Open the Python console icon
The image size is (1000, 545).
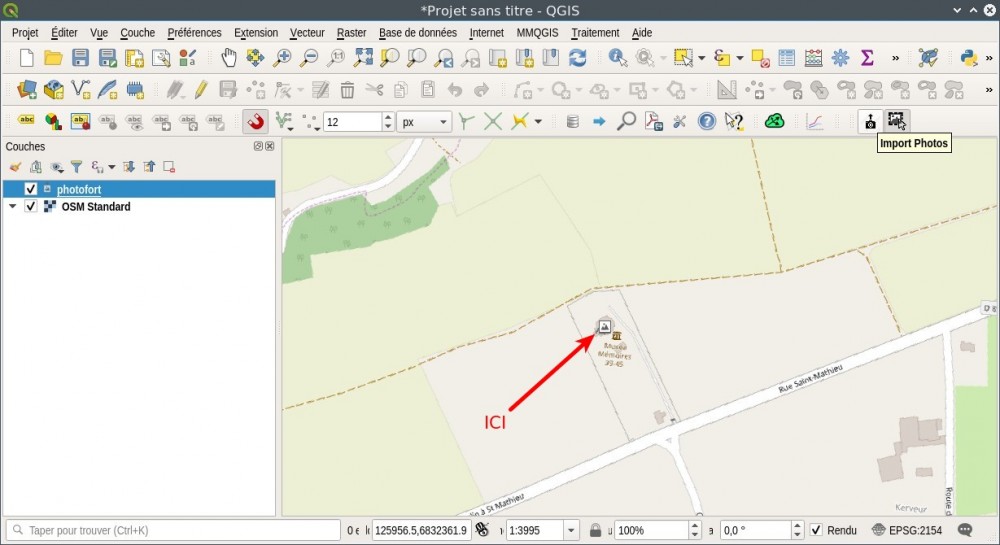[969, 58]
